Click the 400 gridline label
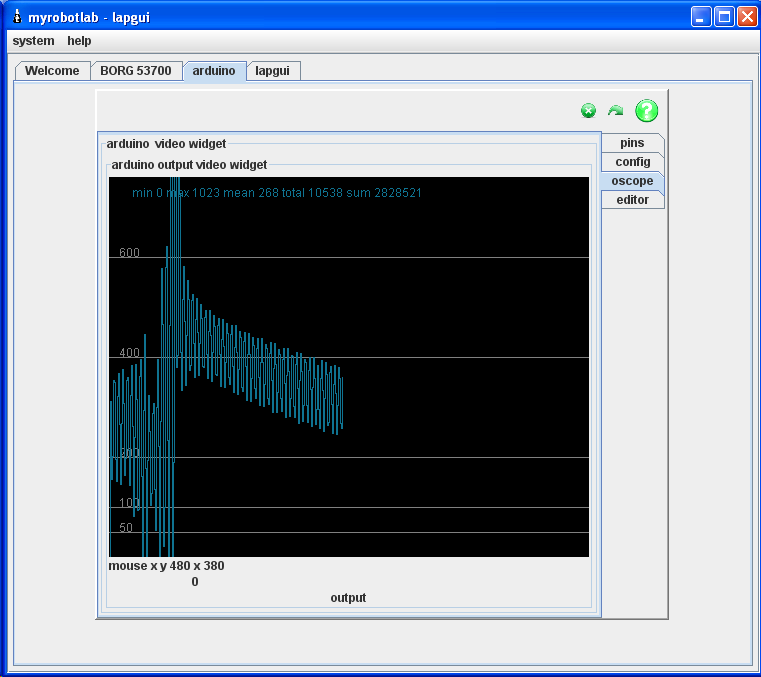The image size is (761, 677). [x=129, y=352]
